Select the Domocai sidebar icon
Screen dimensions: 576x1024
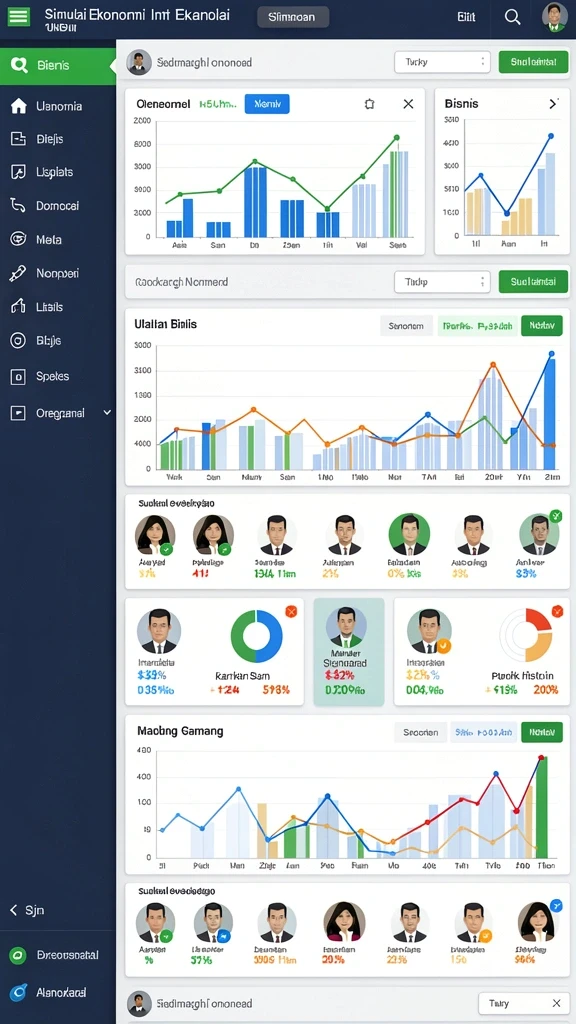[18, 206]
